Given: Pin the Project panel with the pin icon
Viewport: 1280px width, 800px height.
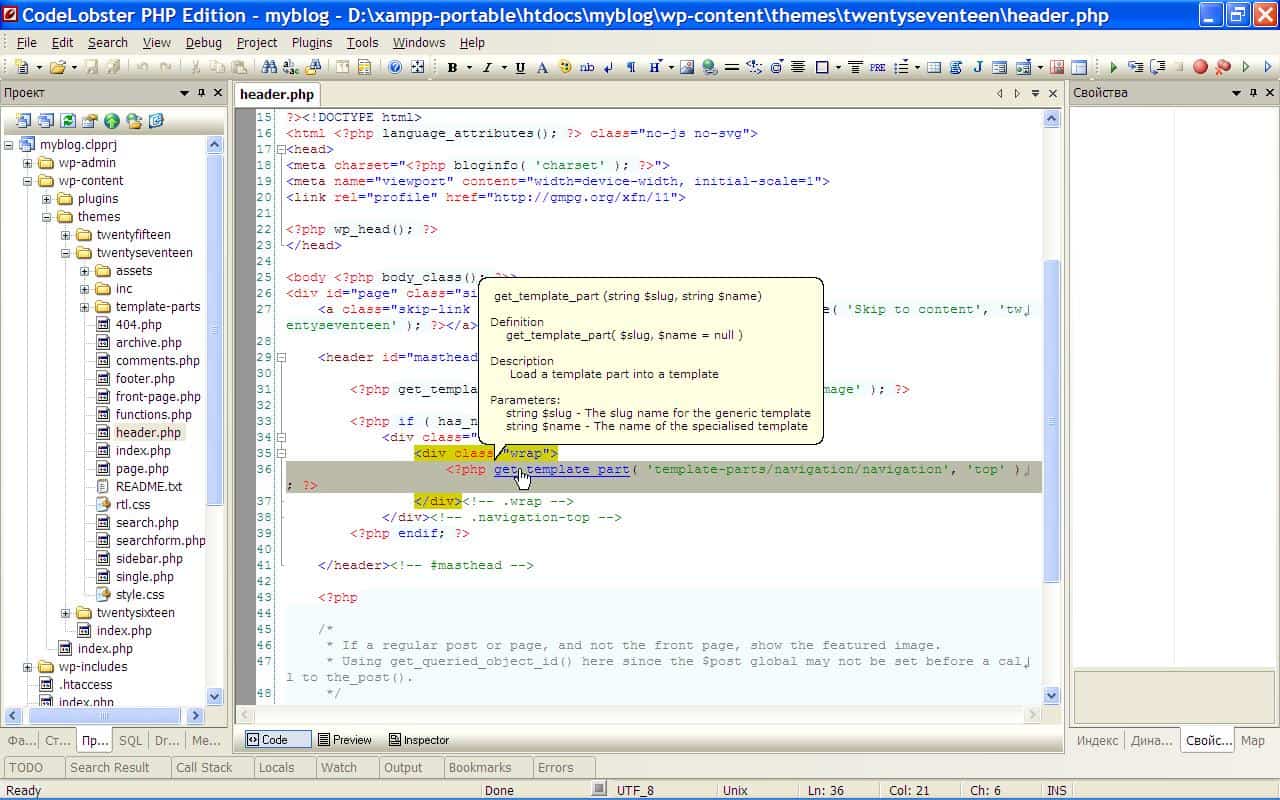Looking at the screenshot, I should (202, 93).
